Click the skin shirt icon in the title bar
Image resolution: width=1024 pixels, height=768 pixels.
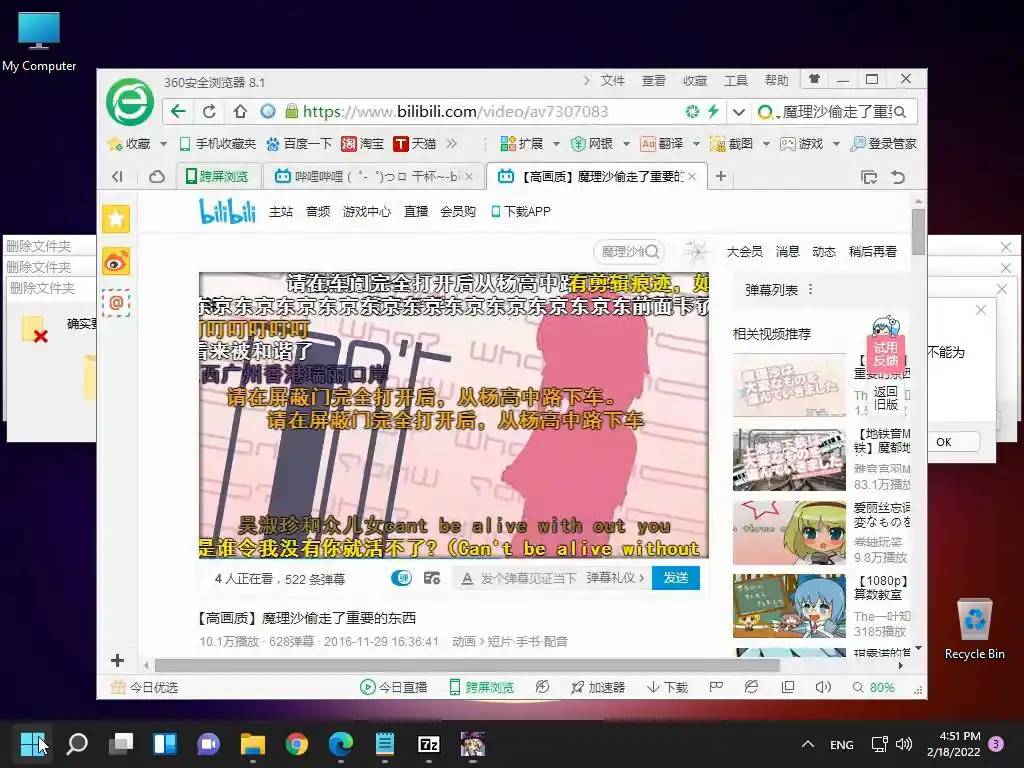(814, 79)
